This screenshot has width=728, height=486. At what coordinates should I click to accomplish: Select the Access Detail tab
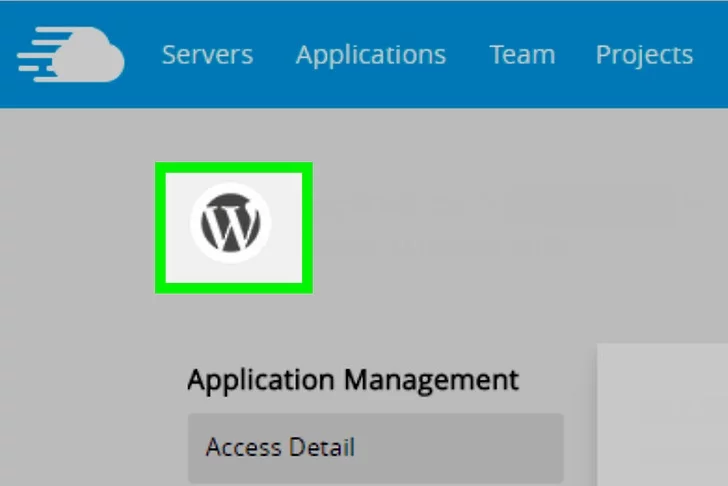tap(375, 447)
